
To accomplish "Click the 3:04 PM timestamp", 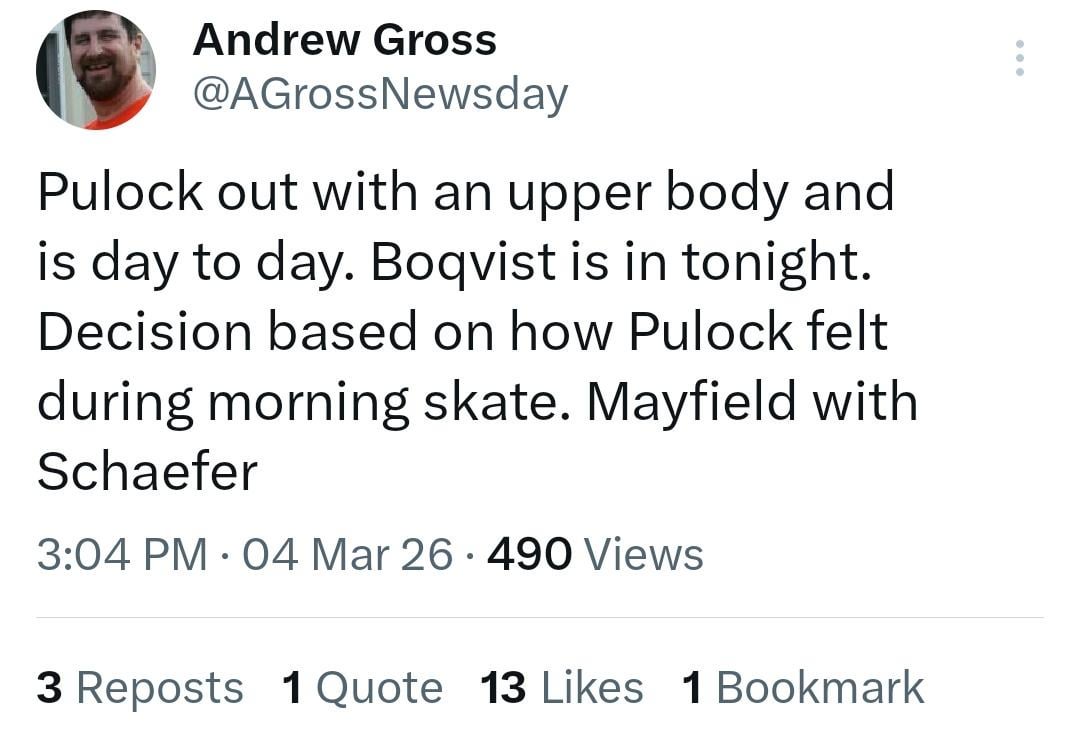I will coord(122,554).
